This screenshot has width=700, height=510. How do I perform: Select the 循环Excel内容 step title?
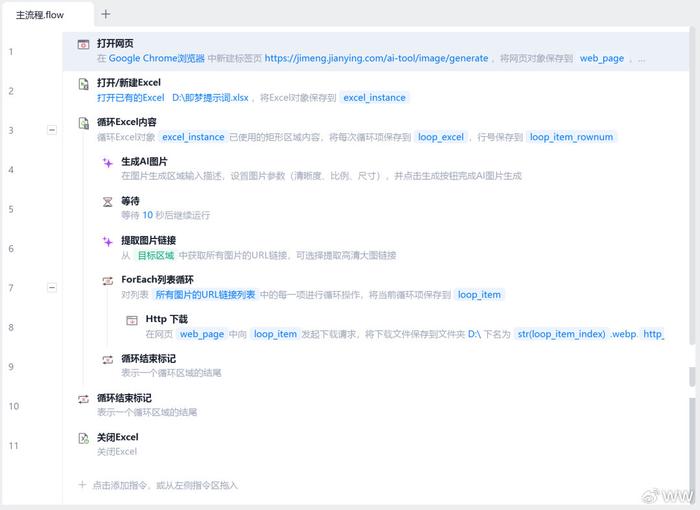(x=127, y=122)
